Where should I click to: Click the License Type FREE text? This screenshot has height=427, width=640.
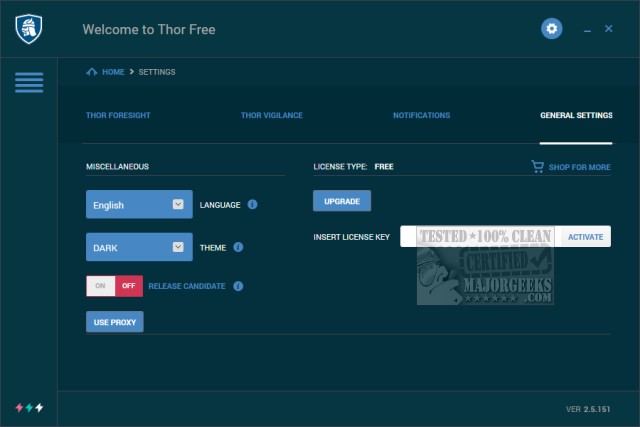pos(353,167)
